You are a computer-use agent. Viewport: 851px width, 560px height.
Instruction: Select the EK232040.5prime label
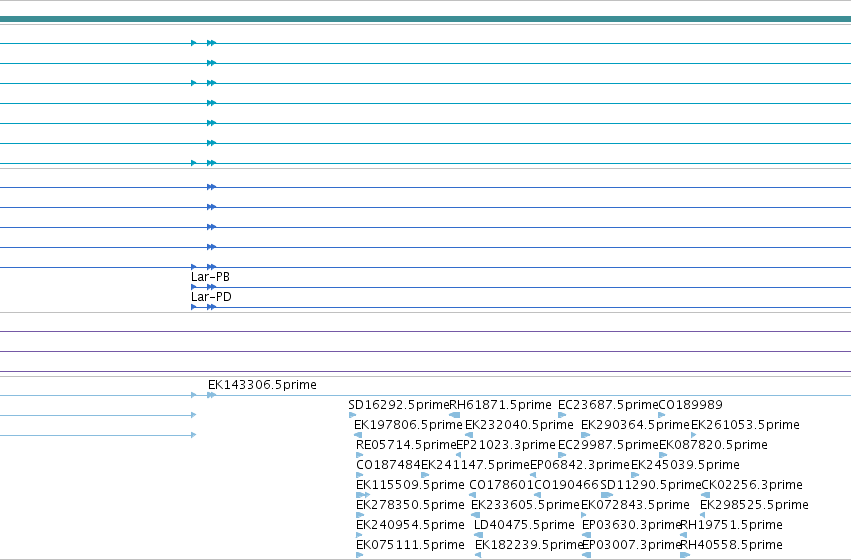tap(519, 425)
